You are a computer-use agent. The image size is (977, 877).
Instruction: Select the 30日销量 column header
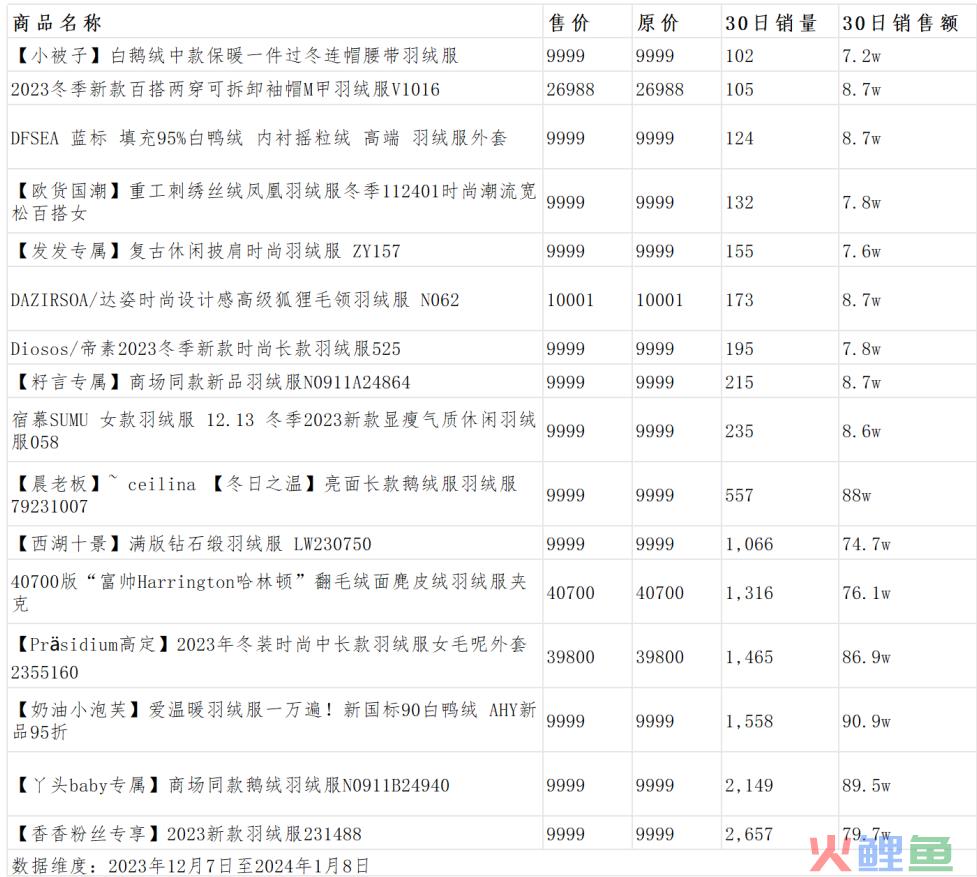(770, 23)
